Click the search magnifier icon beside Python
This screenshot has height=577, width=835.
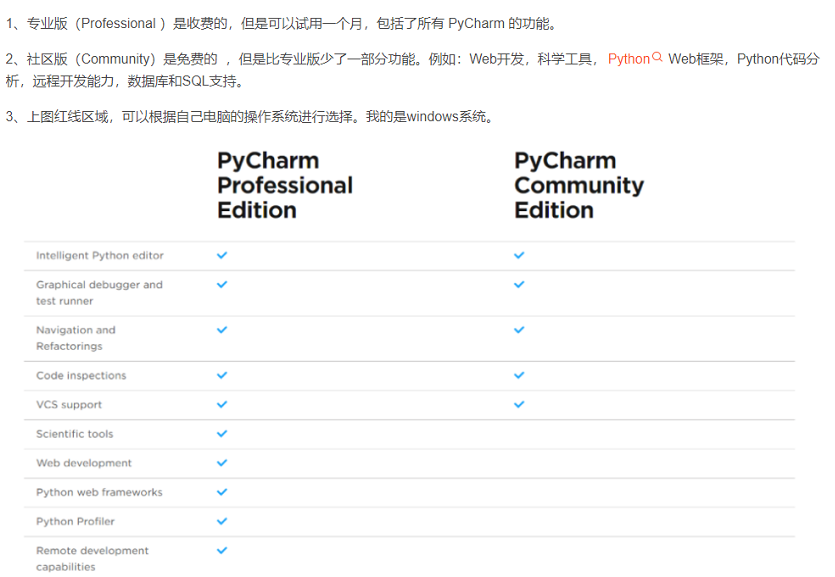[657, 57]
